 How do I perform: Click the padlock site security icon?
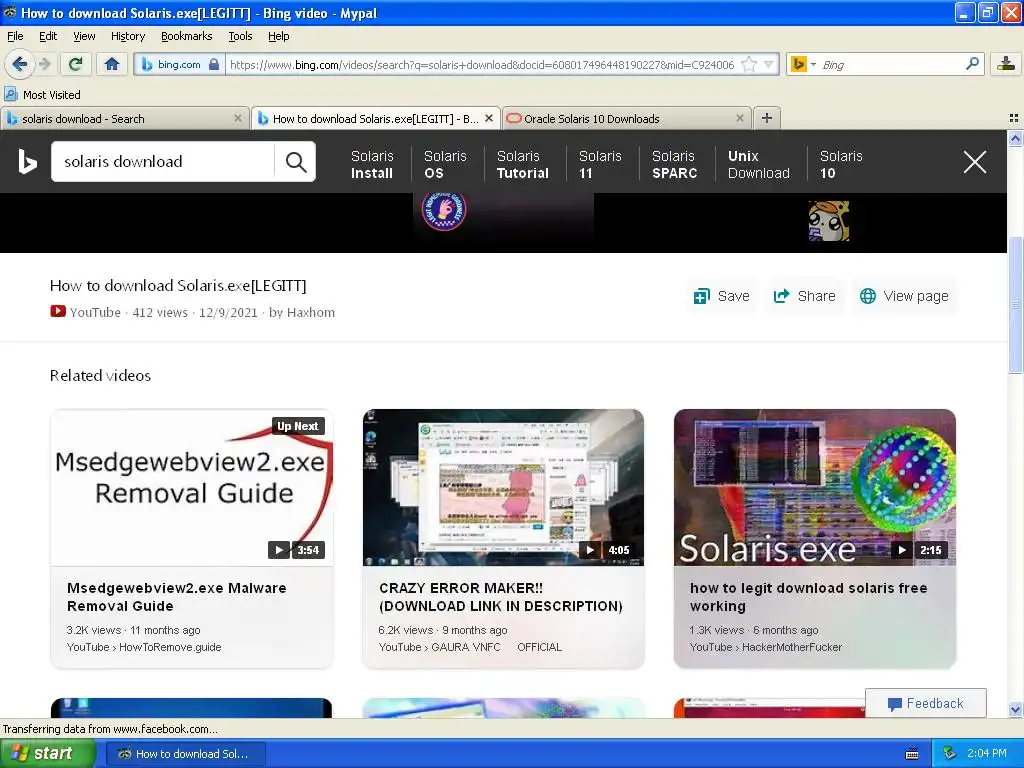coord(214,64)
